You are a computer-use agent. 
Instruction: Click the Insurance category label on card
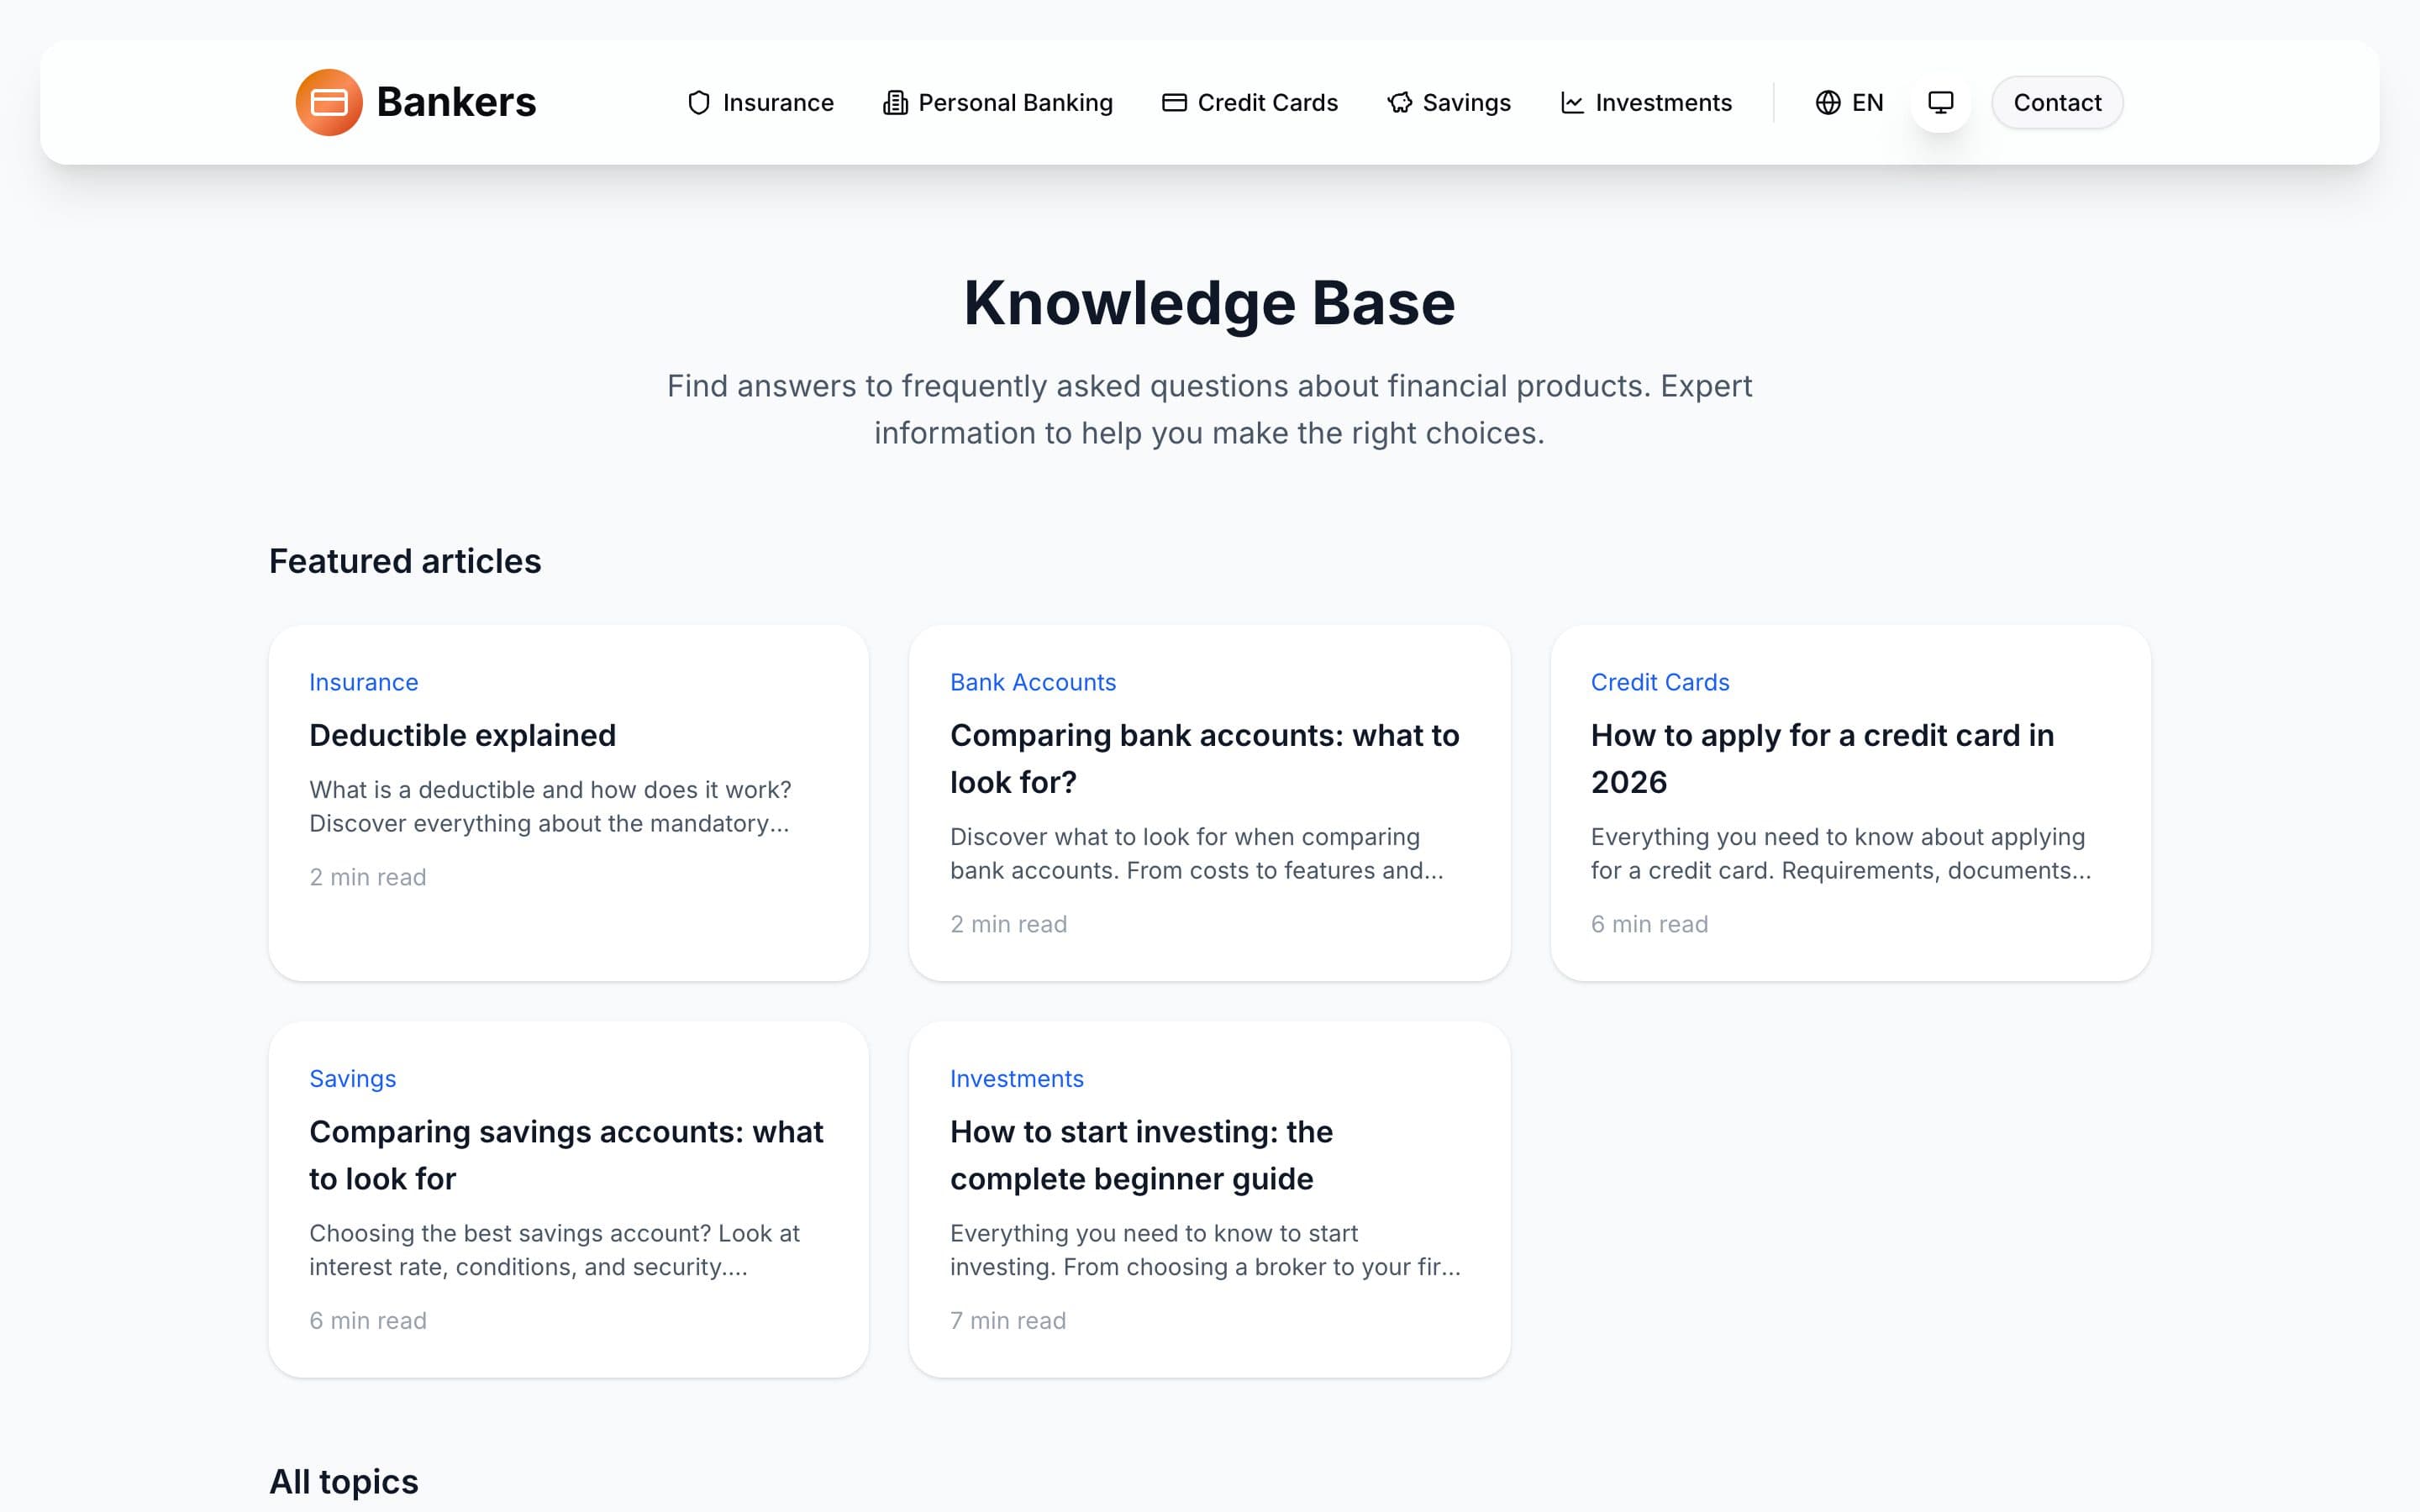click(363, 682)
